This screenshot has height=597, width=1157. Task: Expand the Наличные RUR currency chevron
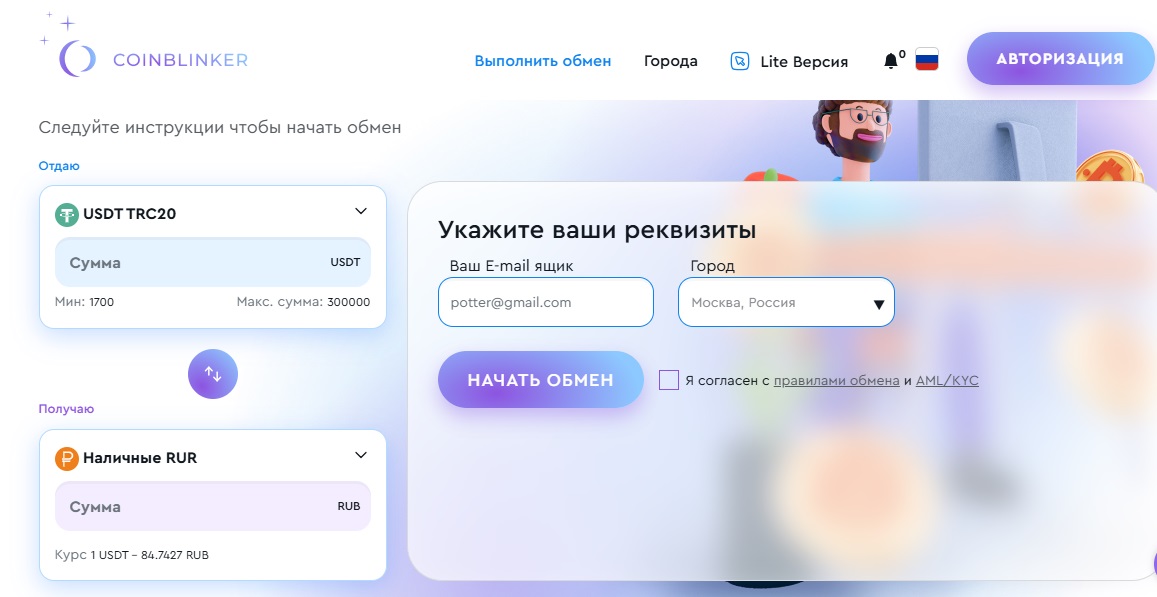coord(361,455)
